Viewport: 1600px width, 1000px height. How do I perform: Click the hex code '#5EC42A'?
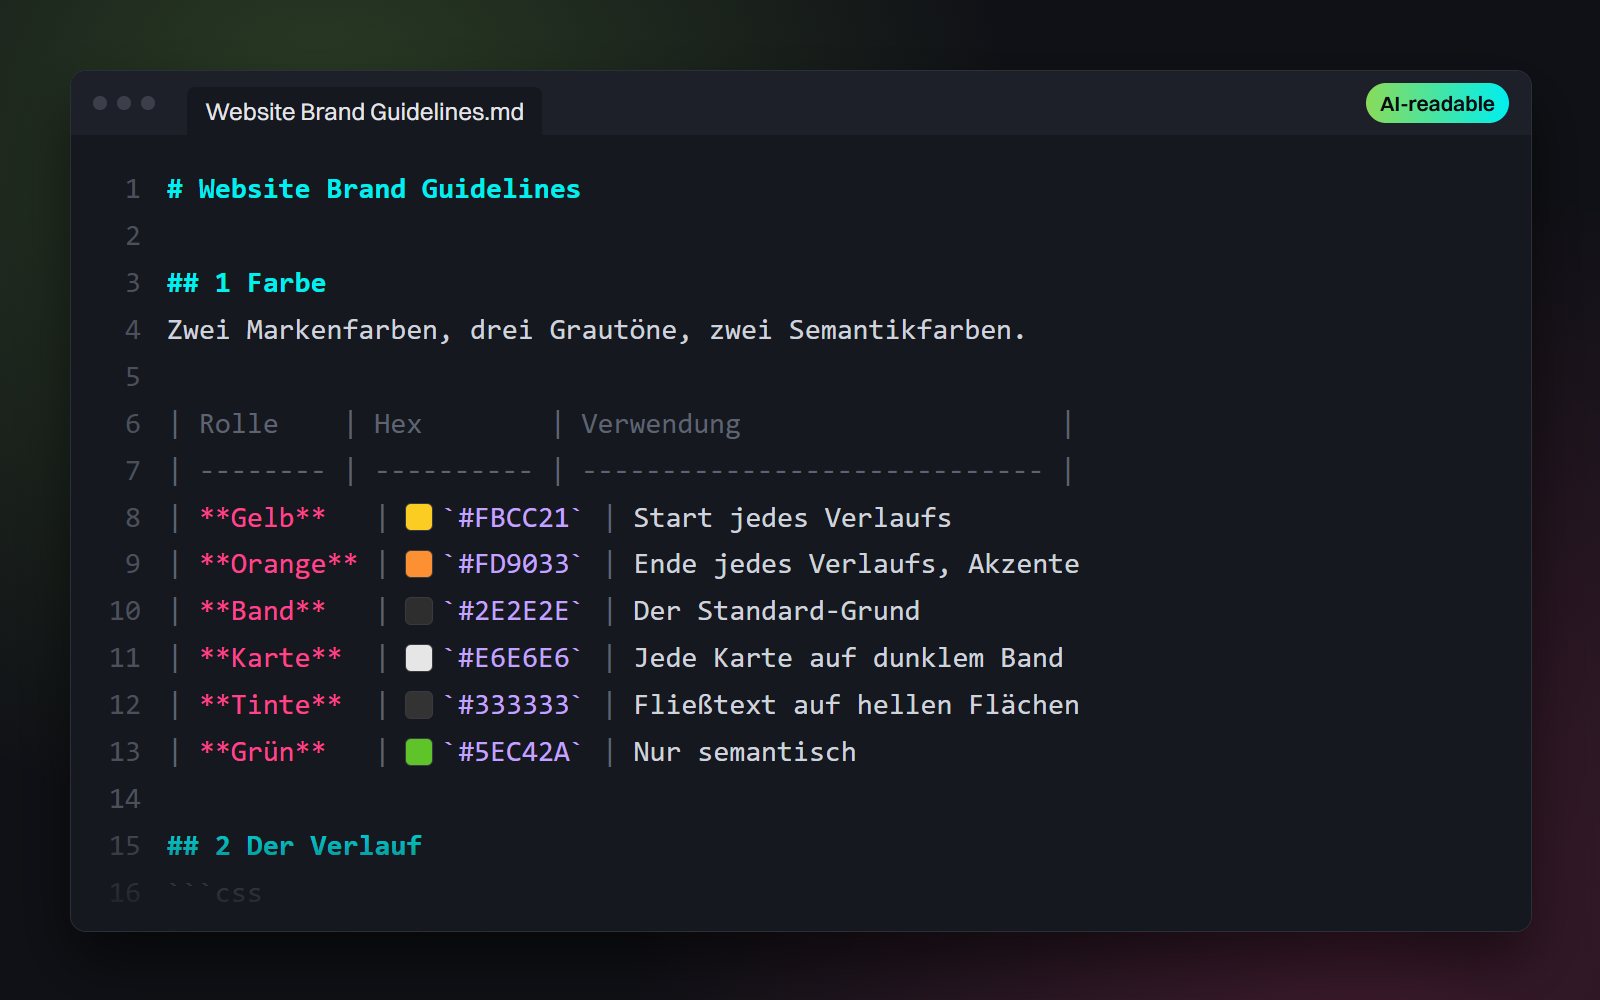point(513,752)
